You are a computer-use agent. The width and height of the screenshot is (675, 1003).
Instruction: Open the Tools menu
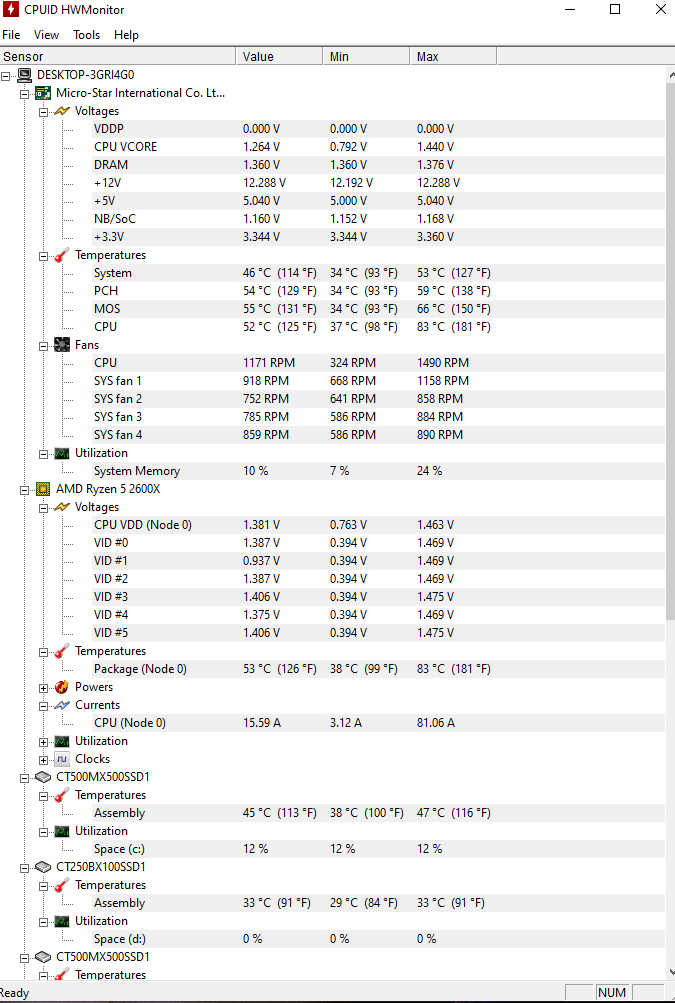[x=86, y=34]
